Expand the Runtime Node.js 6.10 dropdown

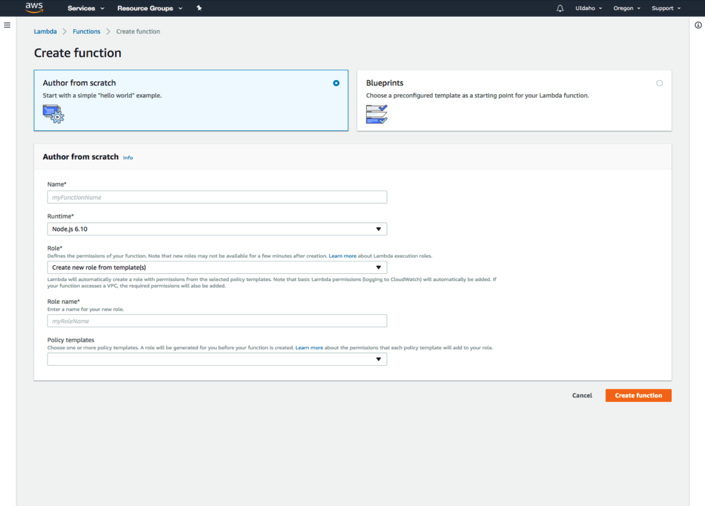click(217, 229)
